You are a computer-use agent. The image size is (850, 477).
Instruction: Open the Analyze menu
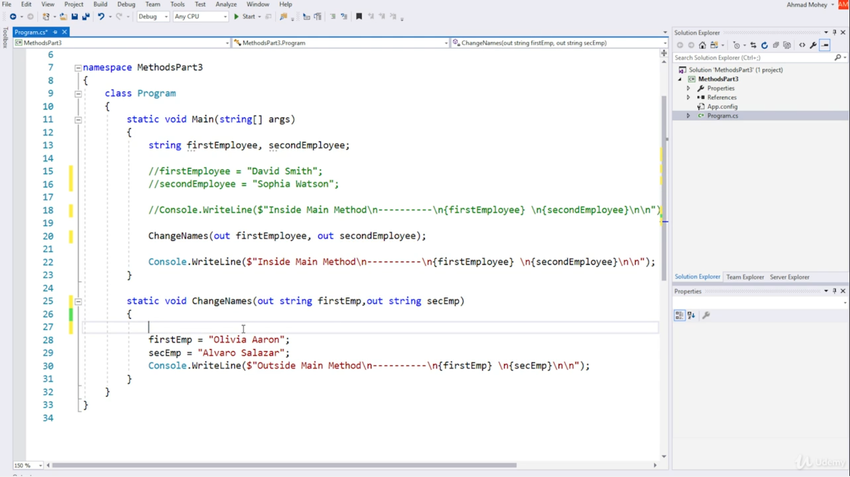tap(226, 4)
